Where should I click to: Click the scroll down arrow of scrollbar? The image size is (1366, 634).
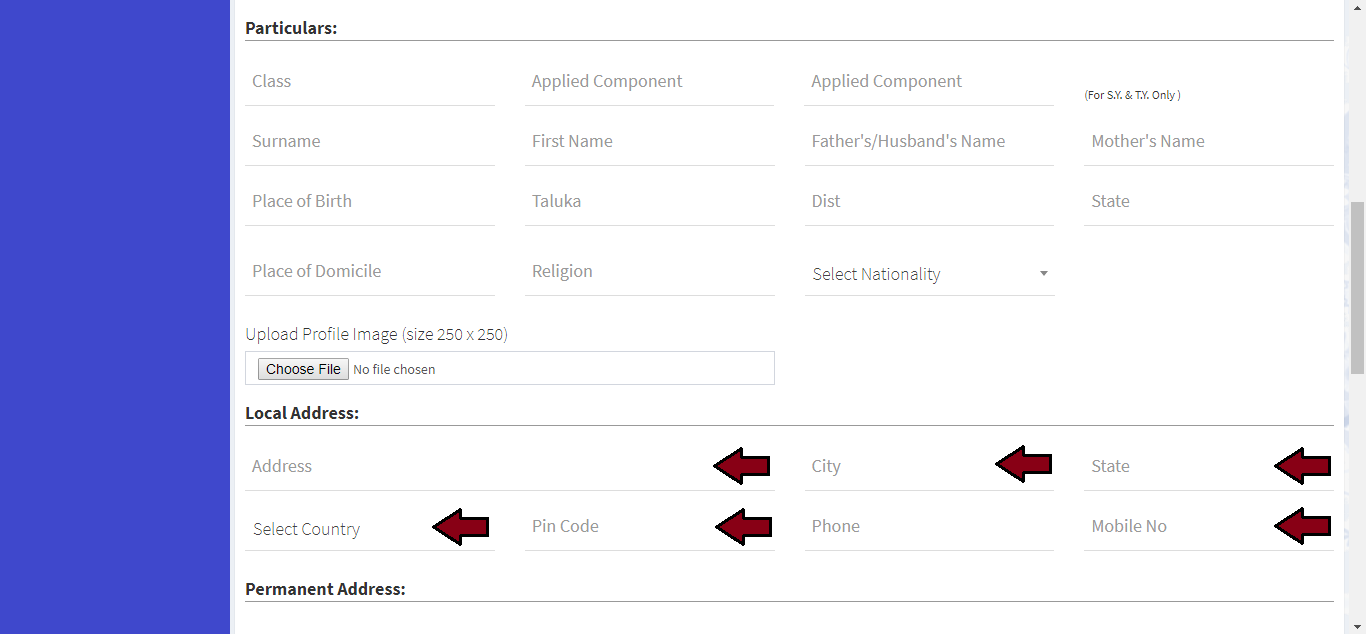click(x=1357, y=626)
